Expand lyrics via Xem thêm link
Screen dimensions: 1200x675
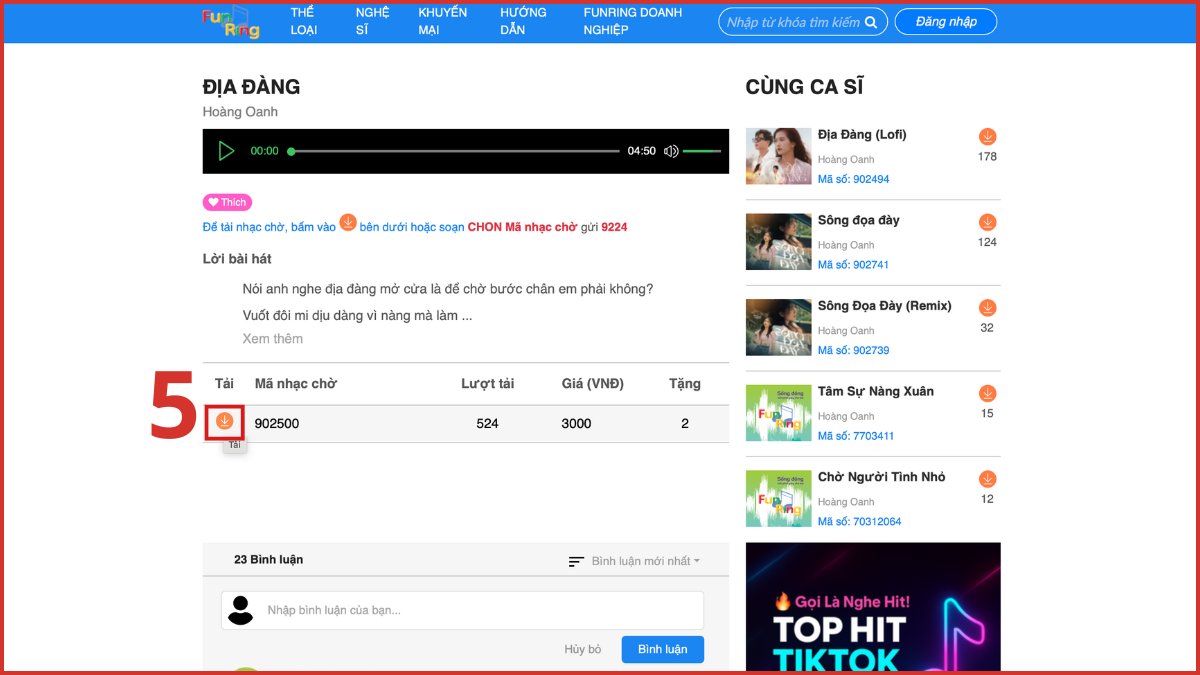pos(273,338)
